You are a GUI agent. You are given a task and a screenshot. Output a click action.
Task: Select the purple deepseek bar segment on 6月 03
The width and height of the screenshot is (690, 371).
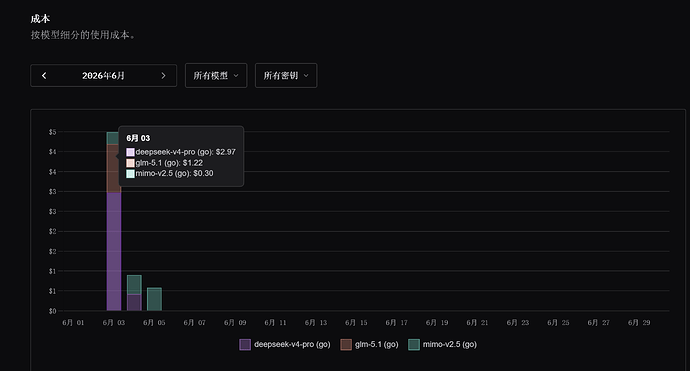(x=114, y=251)
